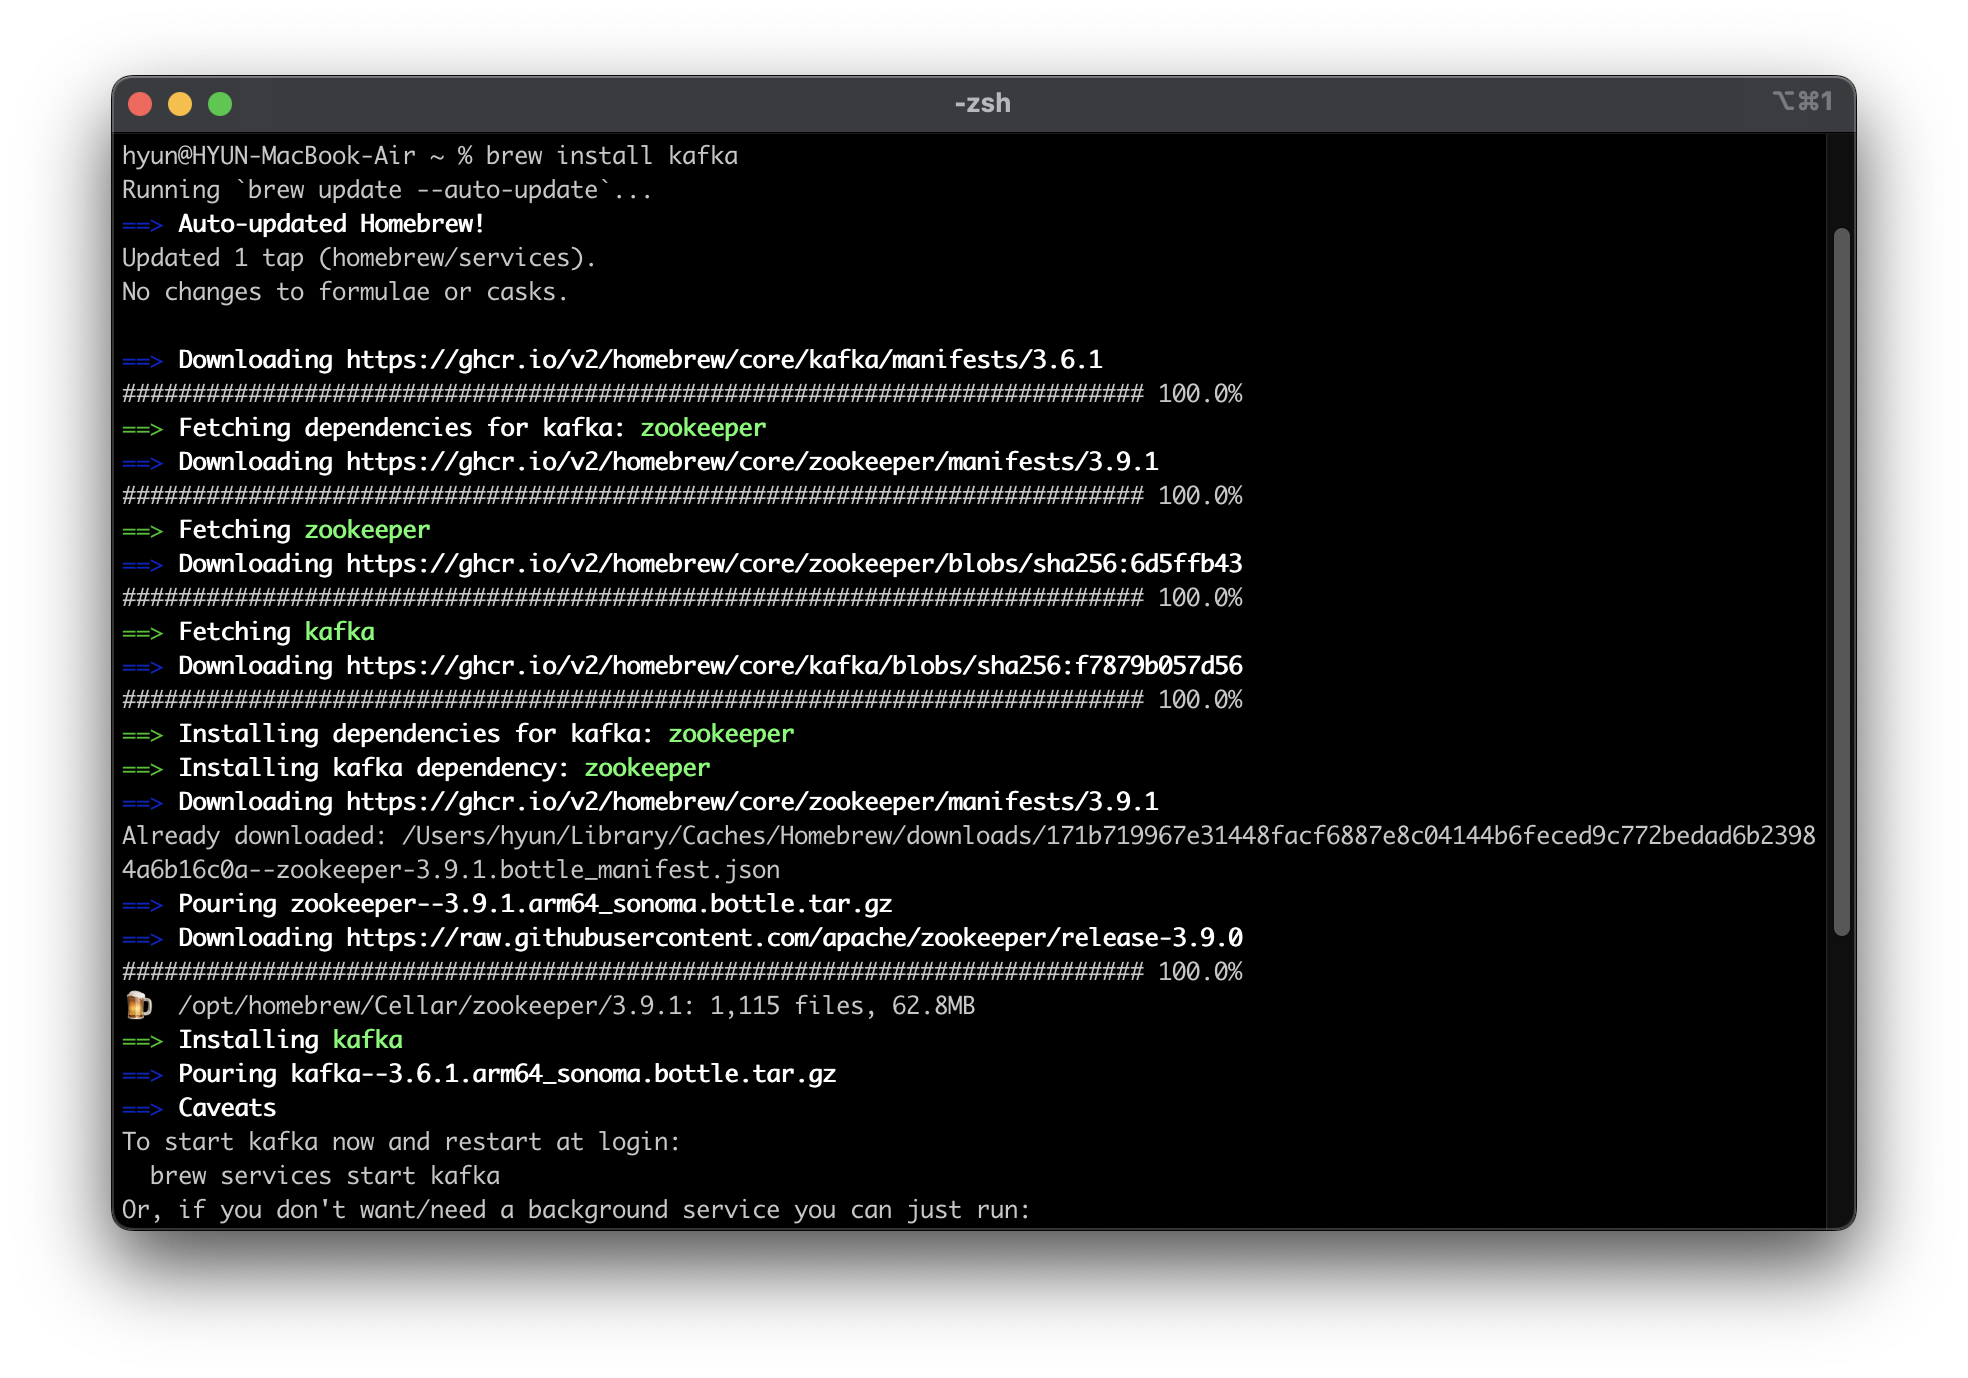Click 'Installing kafka dependency: zookeeper' line
The width and height of the screenshot is (1968, 1378).
click(416, 768)
